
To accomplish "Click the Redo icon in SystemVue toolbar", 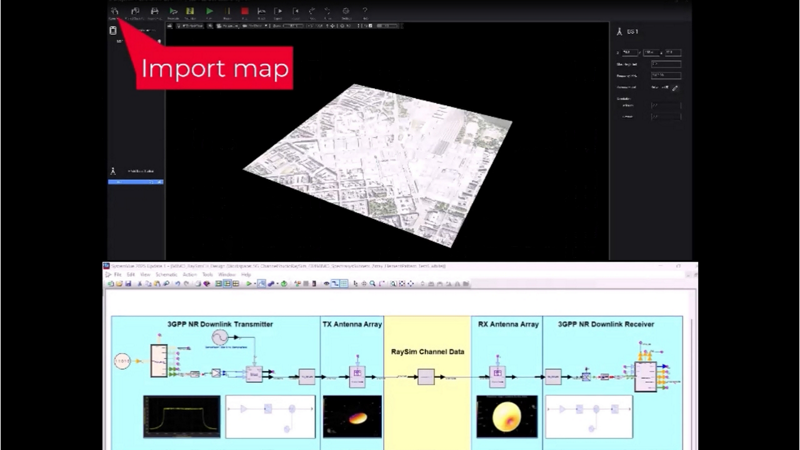I will click(186, 284).
